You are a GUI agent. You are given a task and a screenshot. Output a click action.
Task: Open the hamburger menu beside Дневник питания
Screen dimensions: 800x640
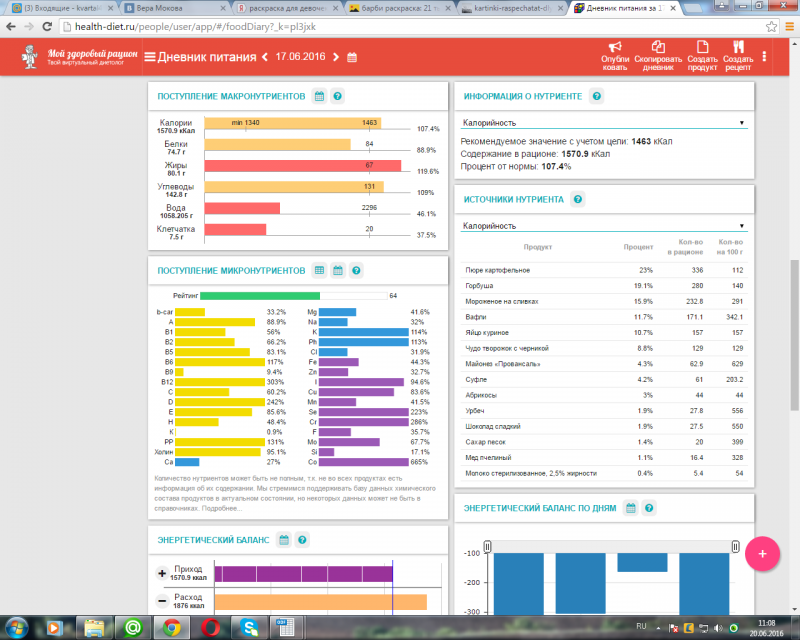(x=149, y=57)
